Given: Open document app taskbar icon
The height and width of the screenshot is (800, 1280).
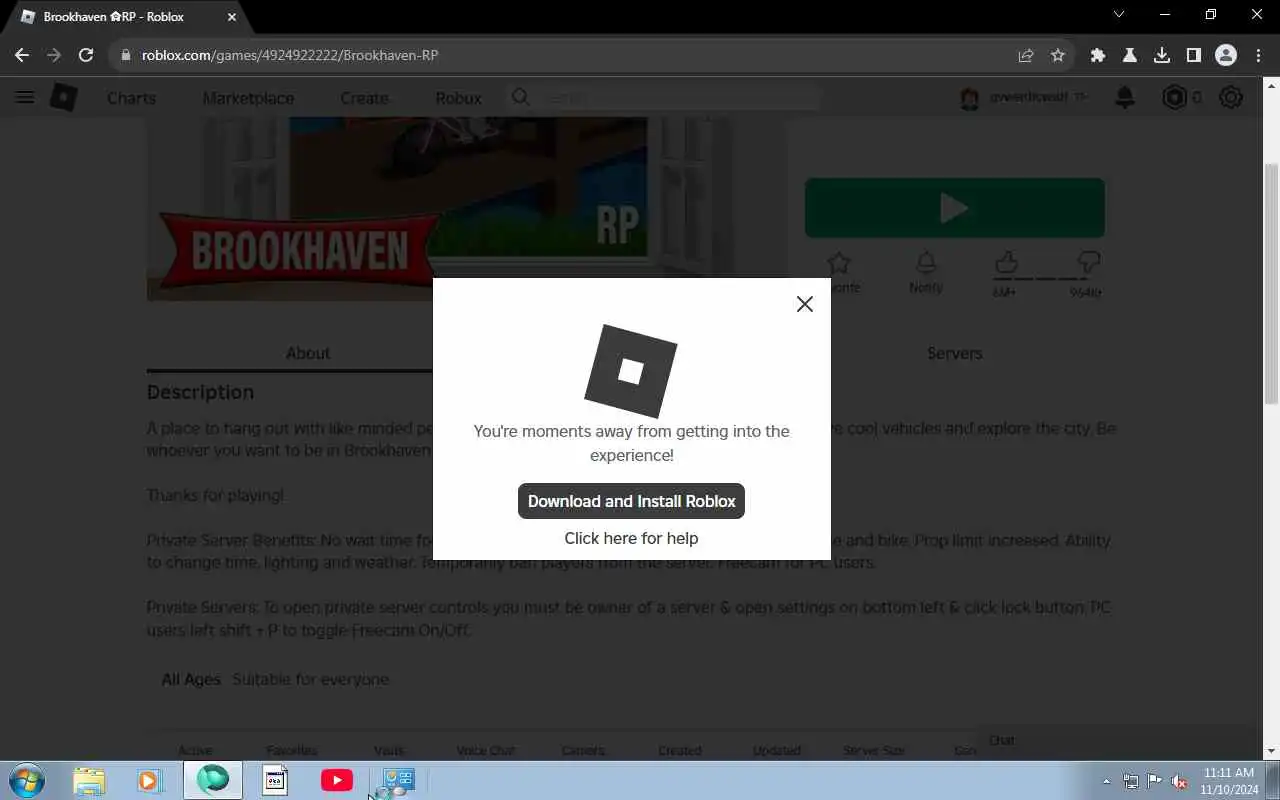Looking at the screenshot, I should tap(275, 780).
